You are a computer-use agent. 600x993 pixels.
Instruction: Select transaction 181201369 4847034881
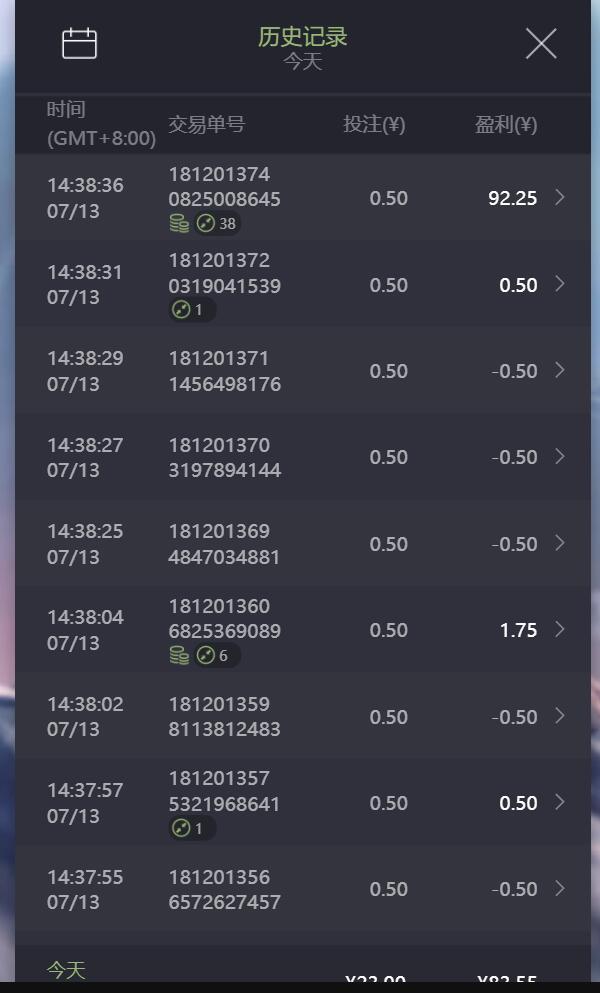224,543
